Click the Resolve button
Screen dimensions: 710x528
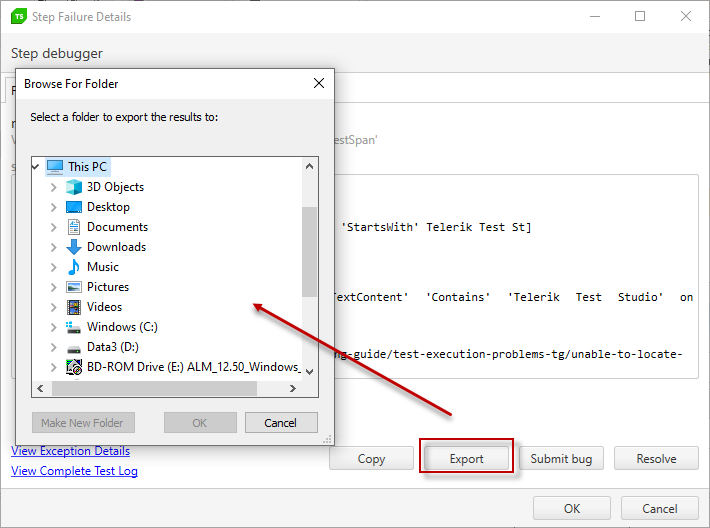(656, 458)
